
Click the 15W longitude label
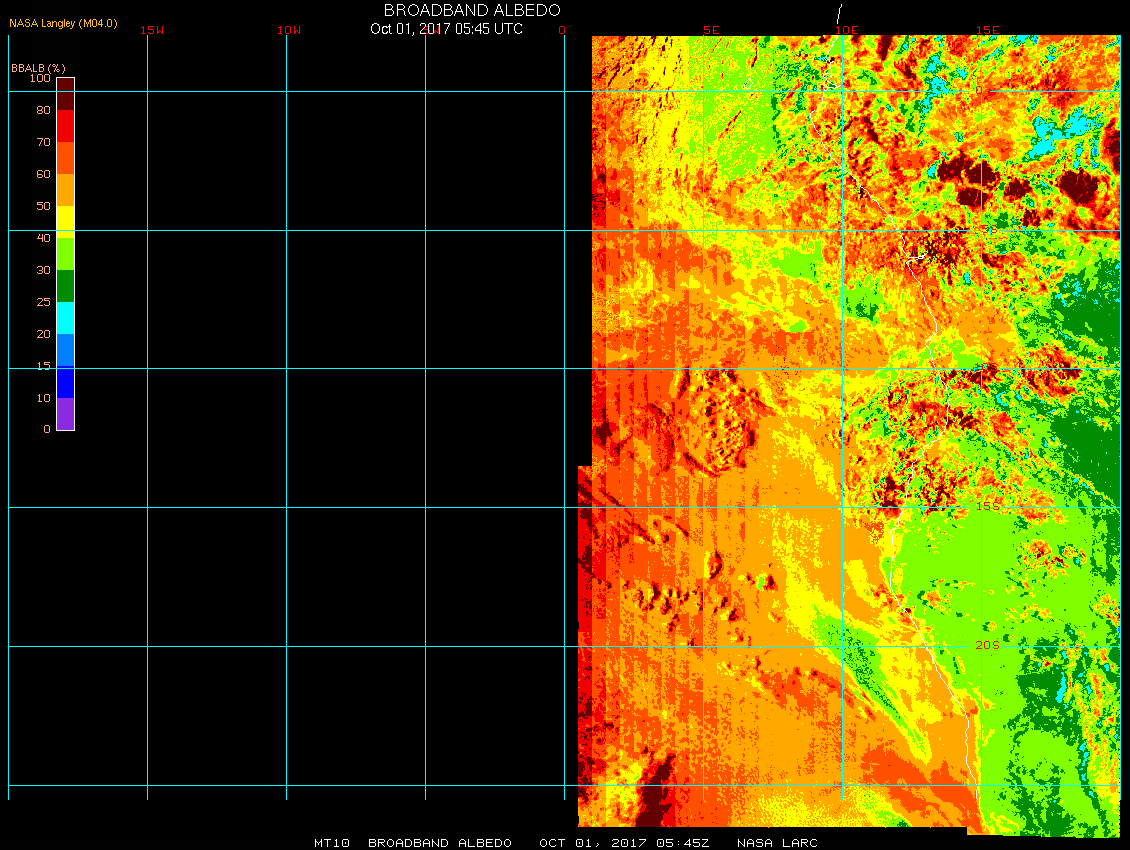(x=152, y=30)
